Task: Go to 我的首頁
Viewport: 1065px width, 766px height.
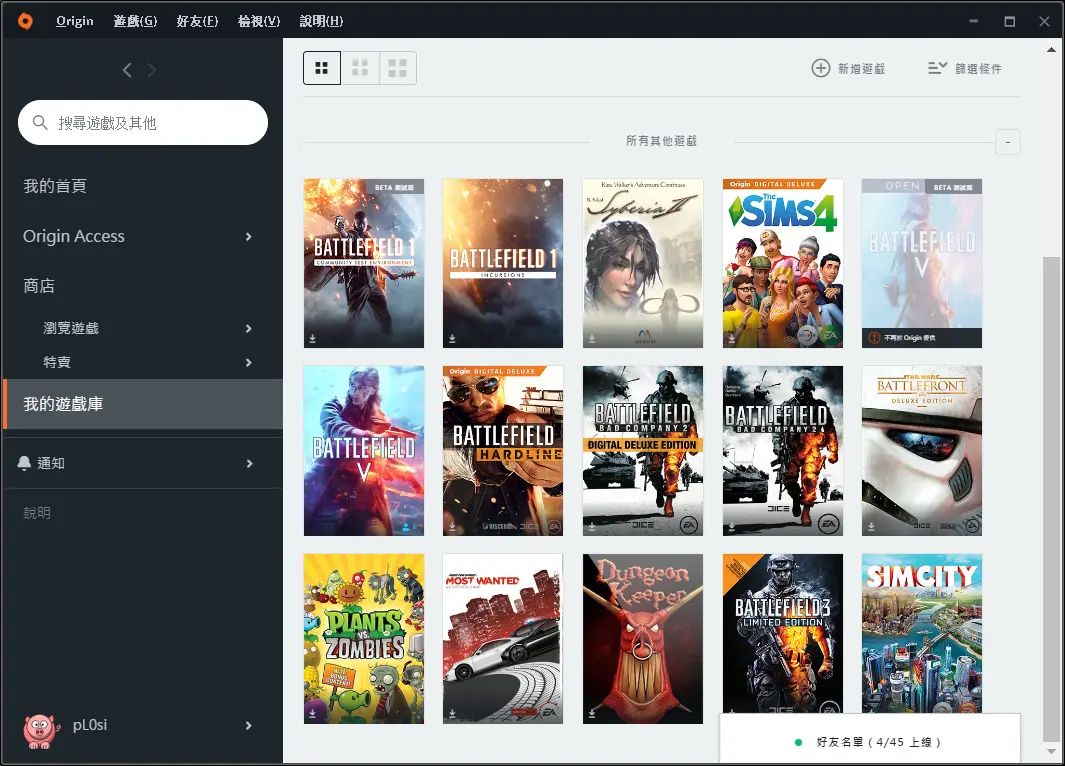Action: [x=55, y=186]
